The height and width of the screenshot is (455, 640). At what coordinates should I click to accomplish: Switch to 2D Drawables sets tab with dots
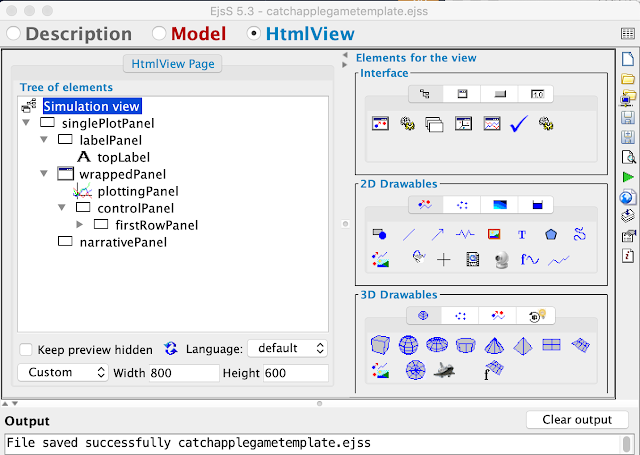pos(462,205)
